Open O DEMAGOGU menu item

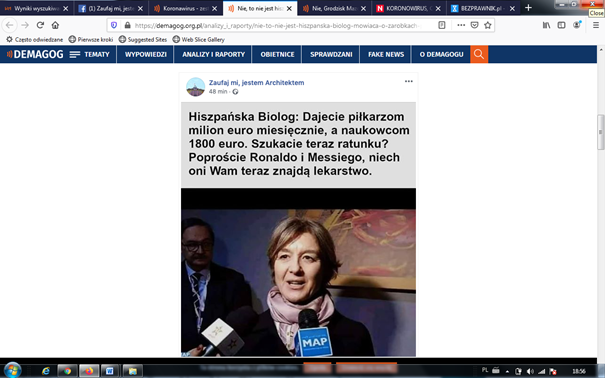click(x=441, y=54)
